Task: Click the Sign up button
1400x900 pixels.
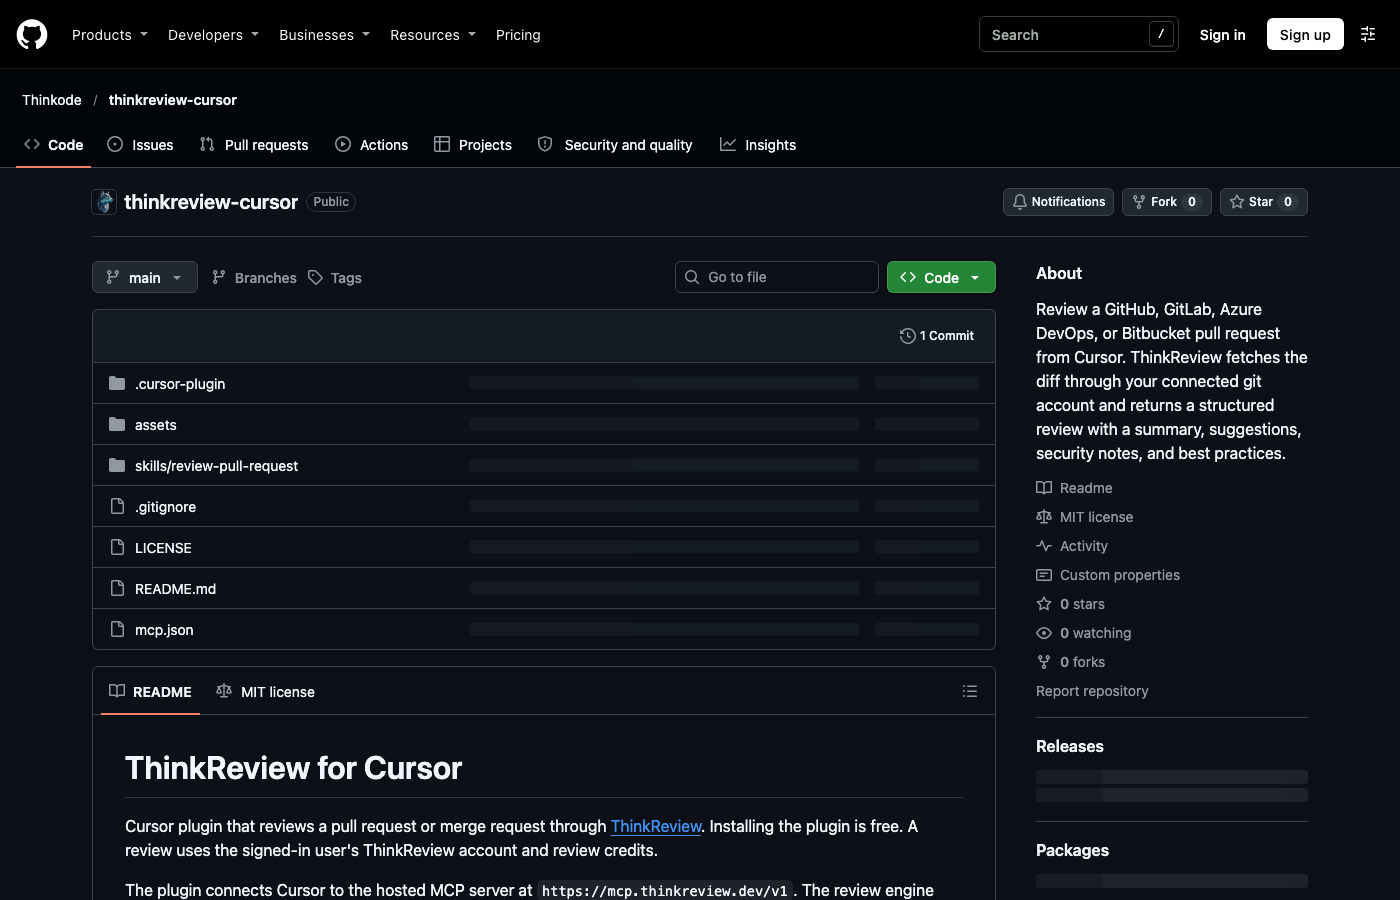Action: point(1305,34)
